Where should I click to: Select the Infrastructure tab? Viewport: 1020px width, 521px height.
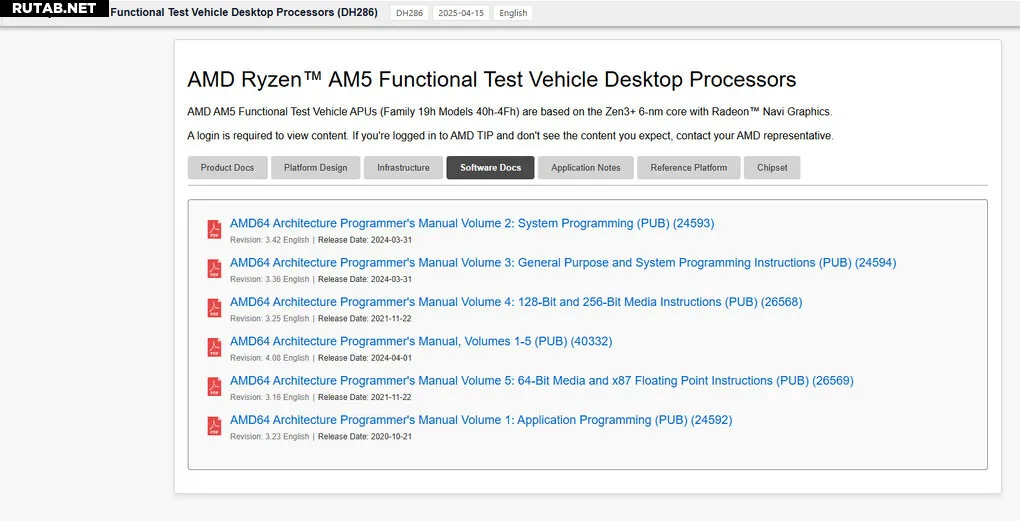[x=403, y=167]
